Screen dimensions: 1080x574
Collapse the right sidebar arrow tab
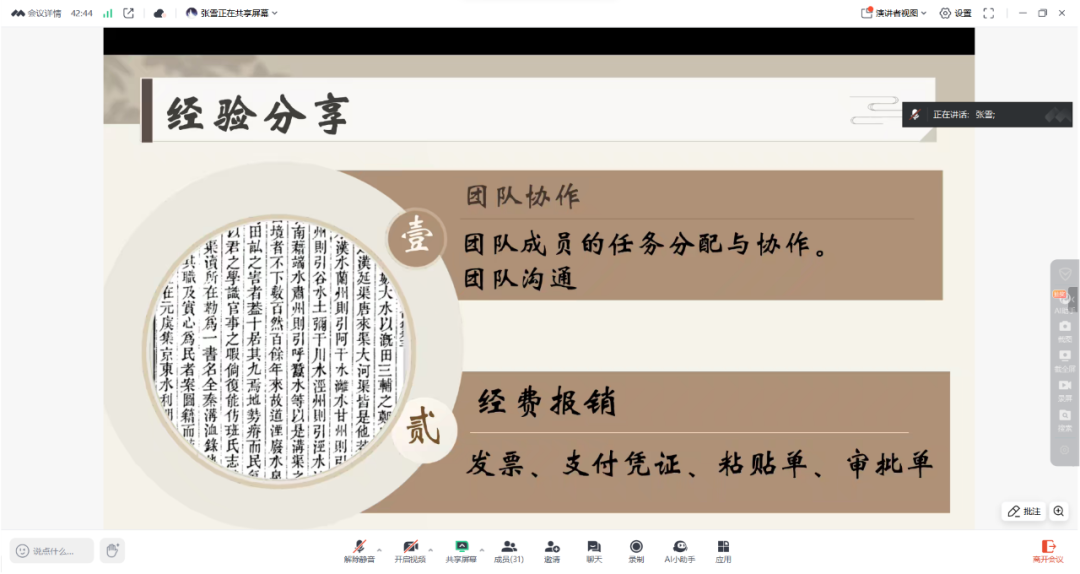coord(1073,300)
